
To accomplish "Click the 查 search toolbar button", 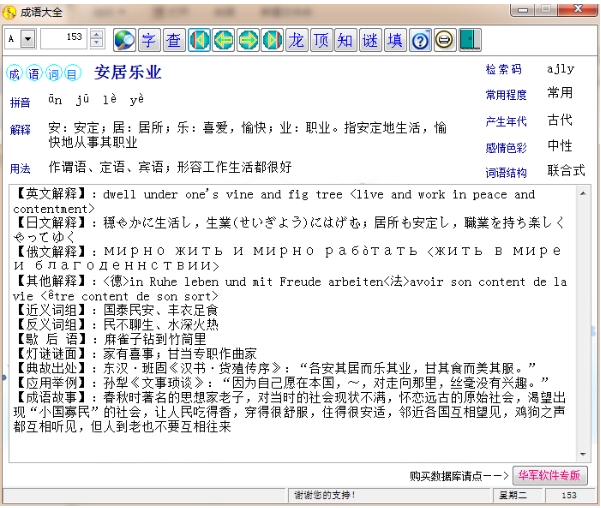I will coord(174,40).
